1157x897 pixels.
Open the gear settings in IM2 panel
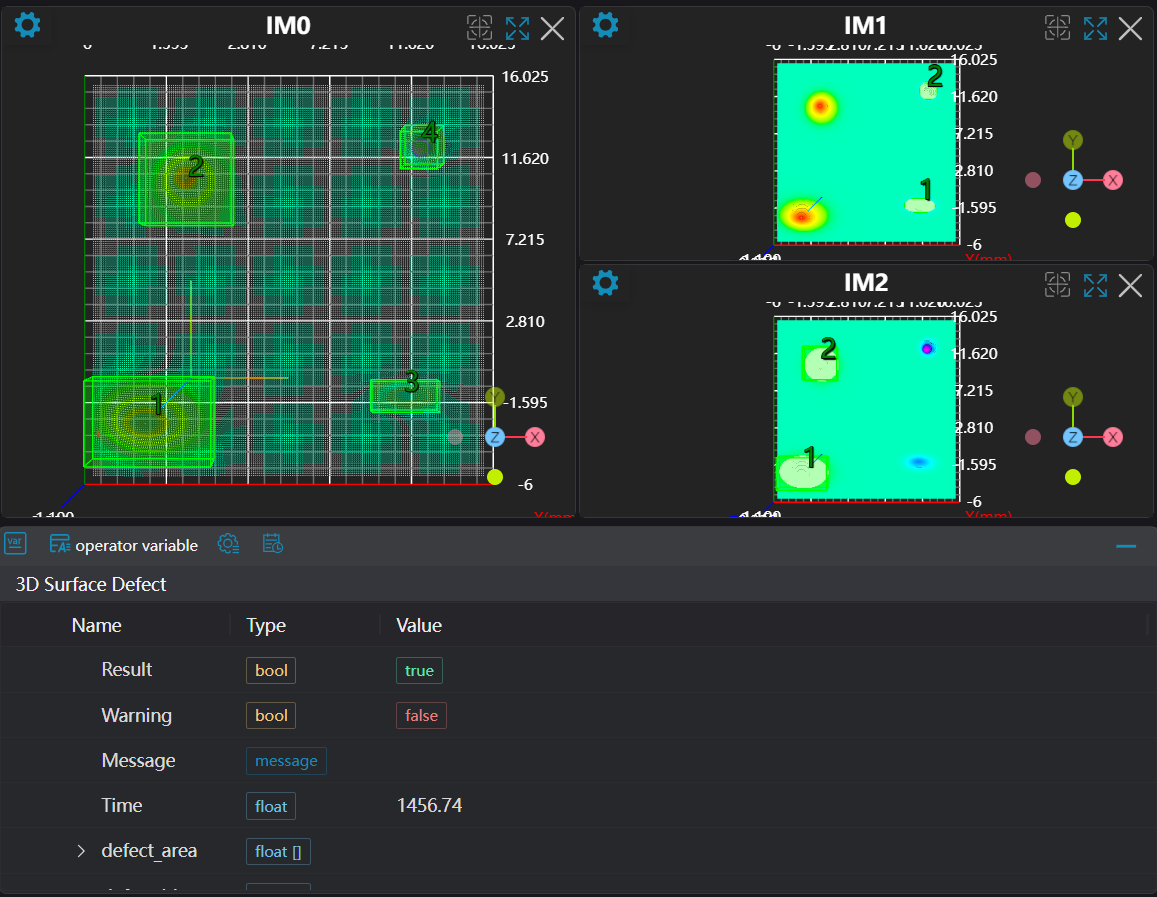coord(605,283)
